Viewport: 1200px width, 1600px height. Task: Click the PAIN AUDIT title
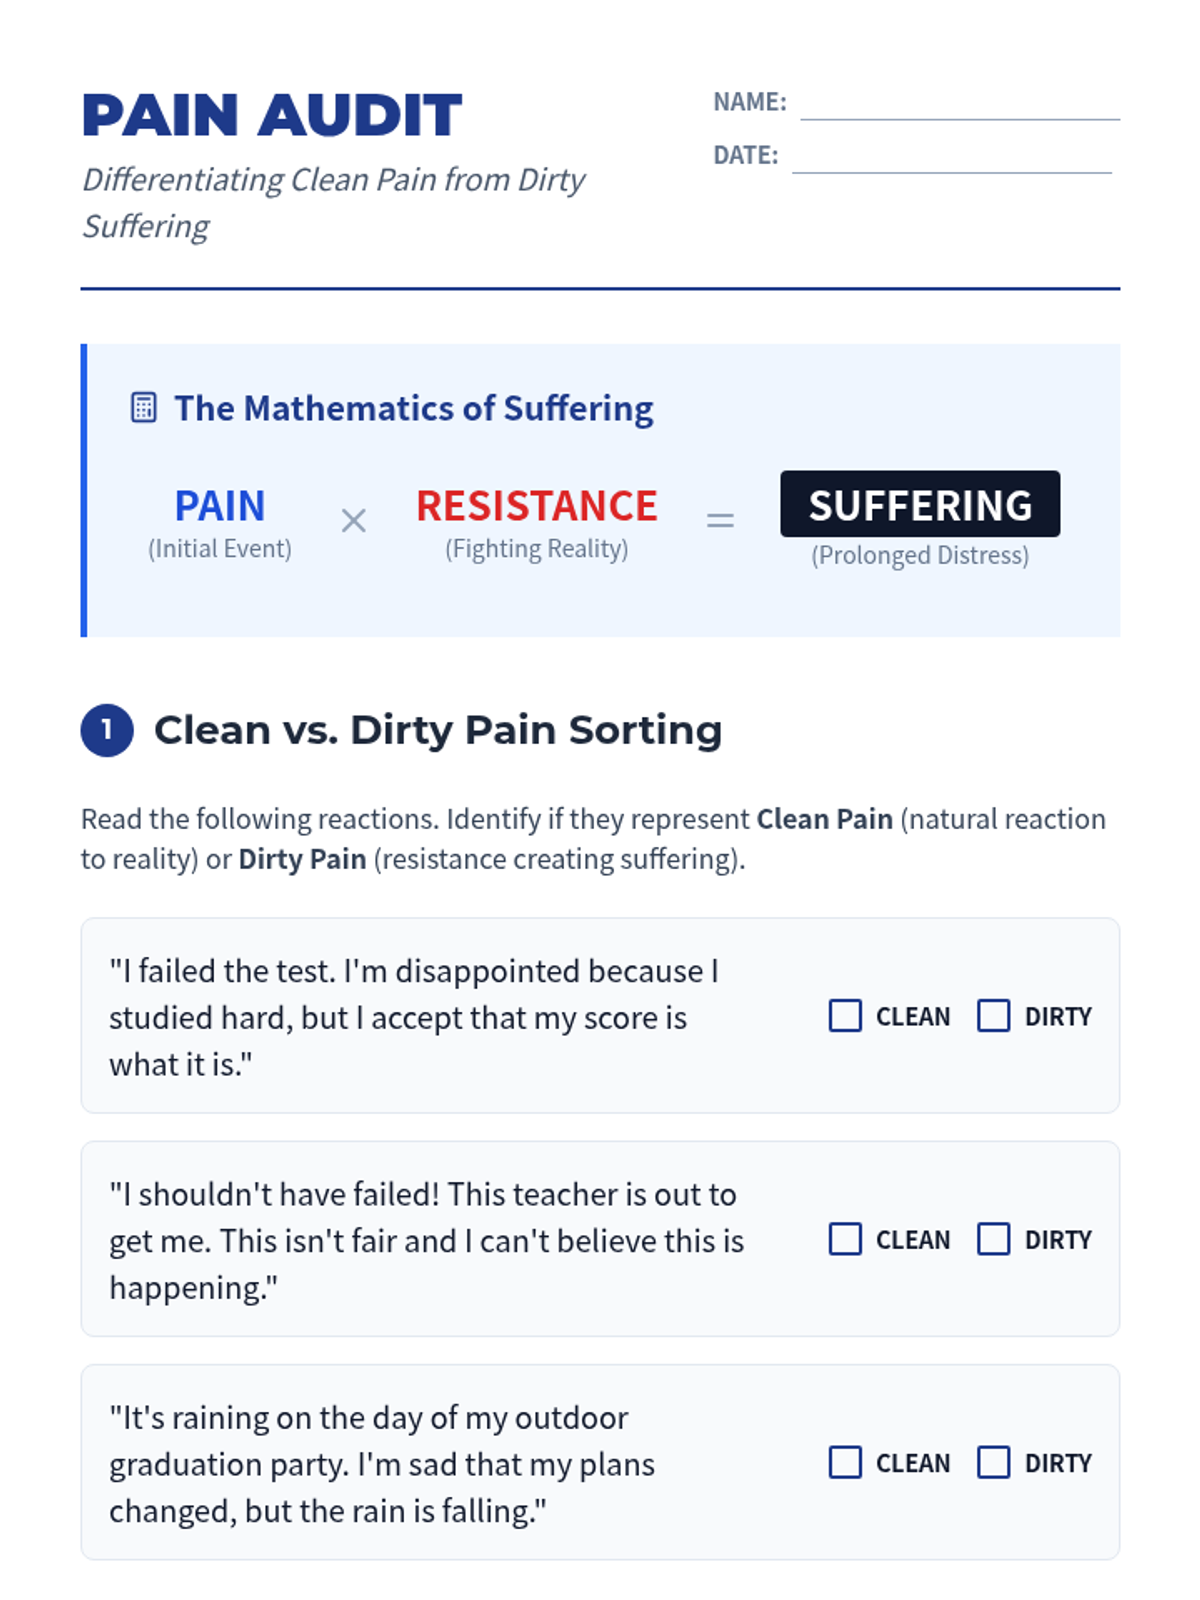coord(272,115)
